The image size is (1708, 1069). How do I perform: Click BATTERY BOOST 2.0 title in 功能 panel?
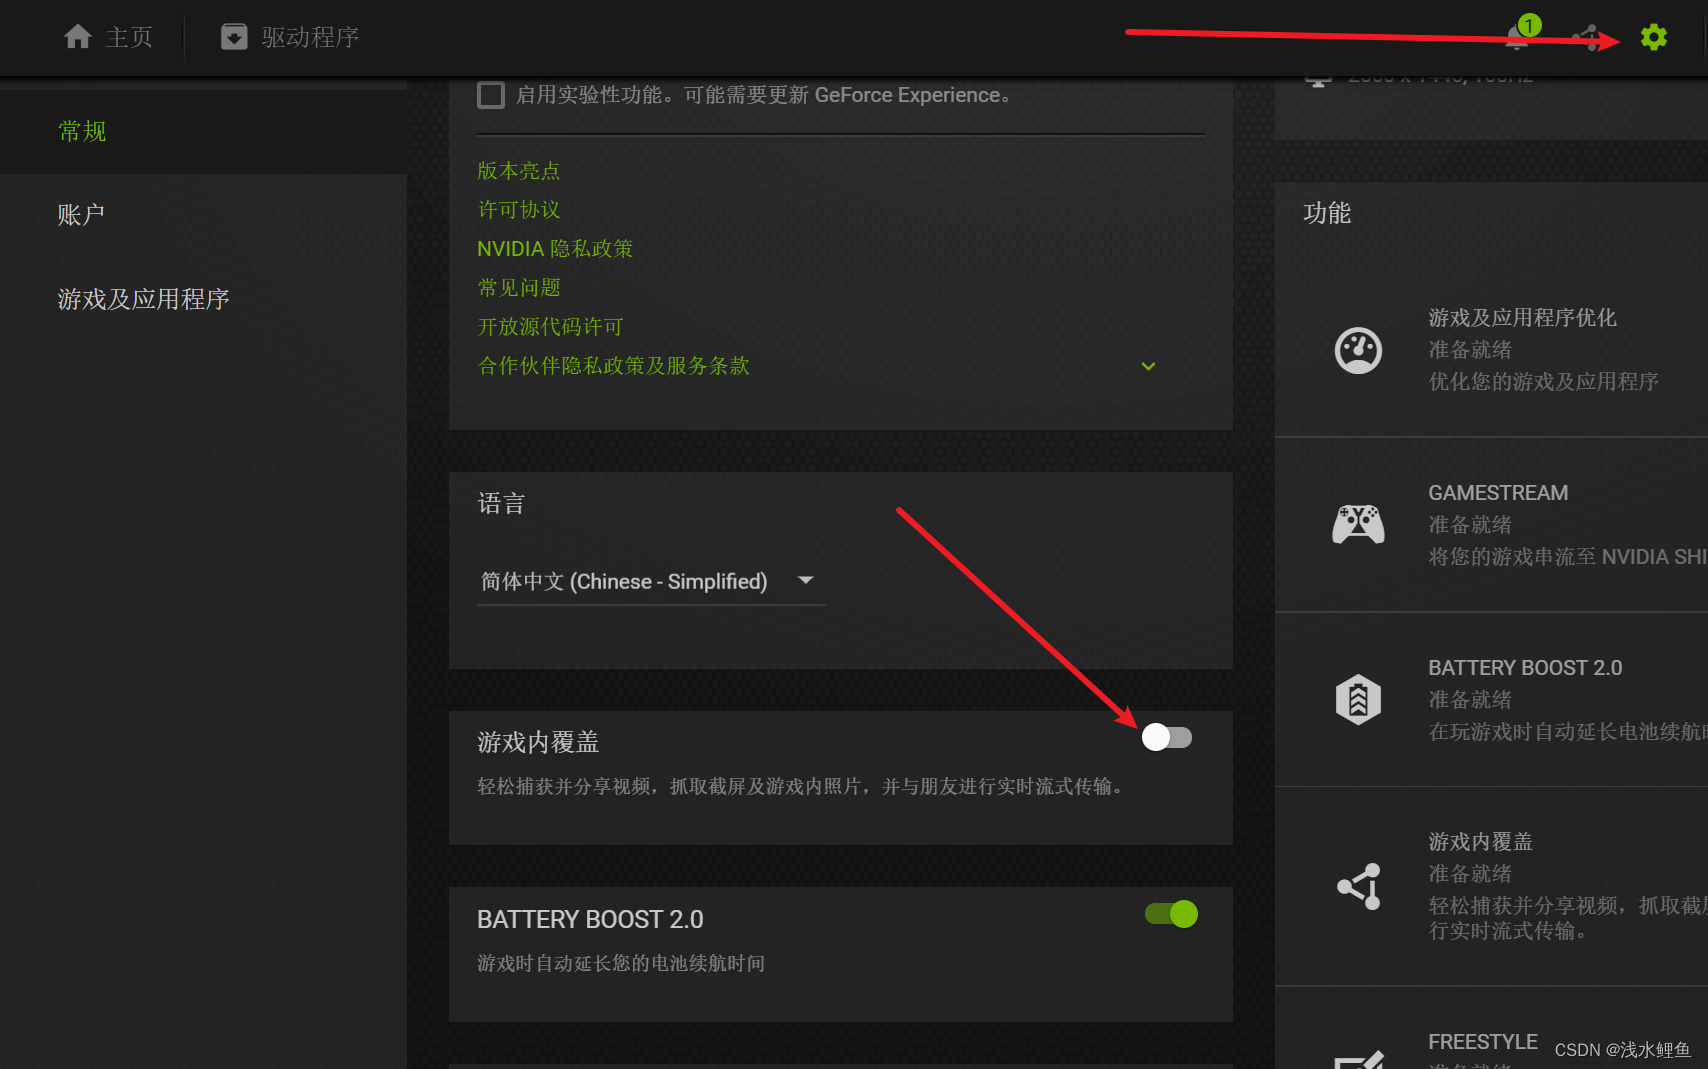pos(1525,668)
